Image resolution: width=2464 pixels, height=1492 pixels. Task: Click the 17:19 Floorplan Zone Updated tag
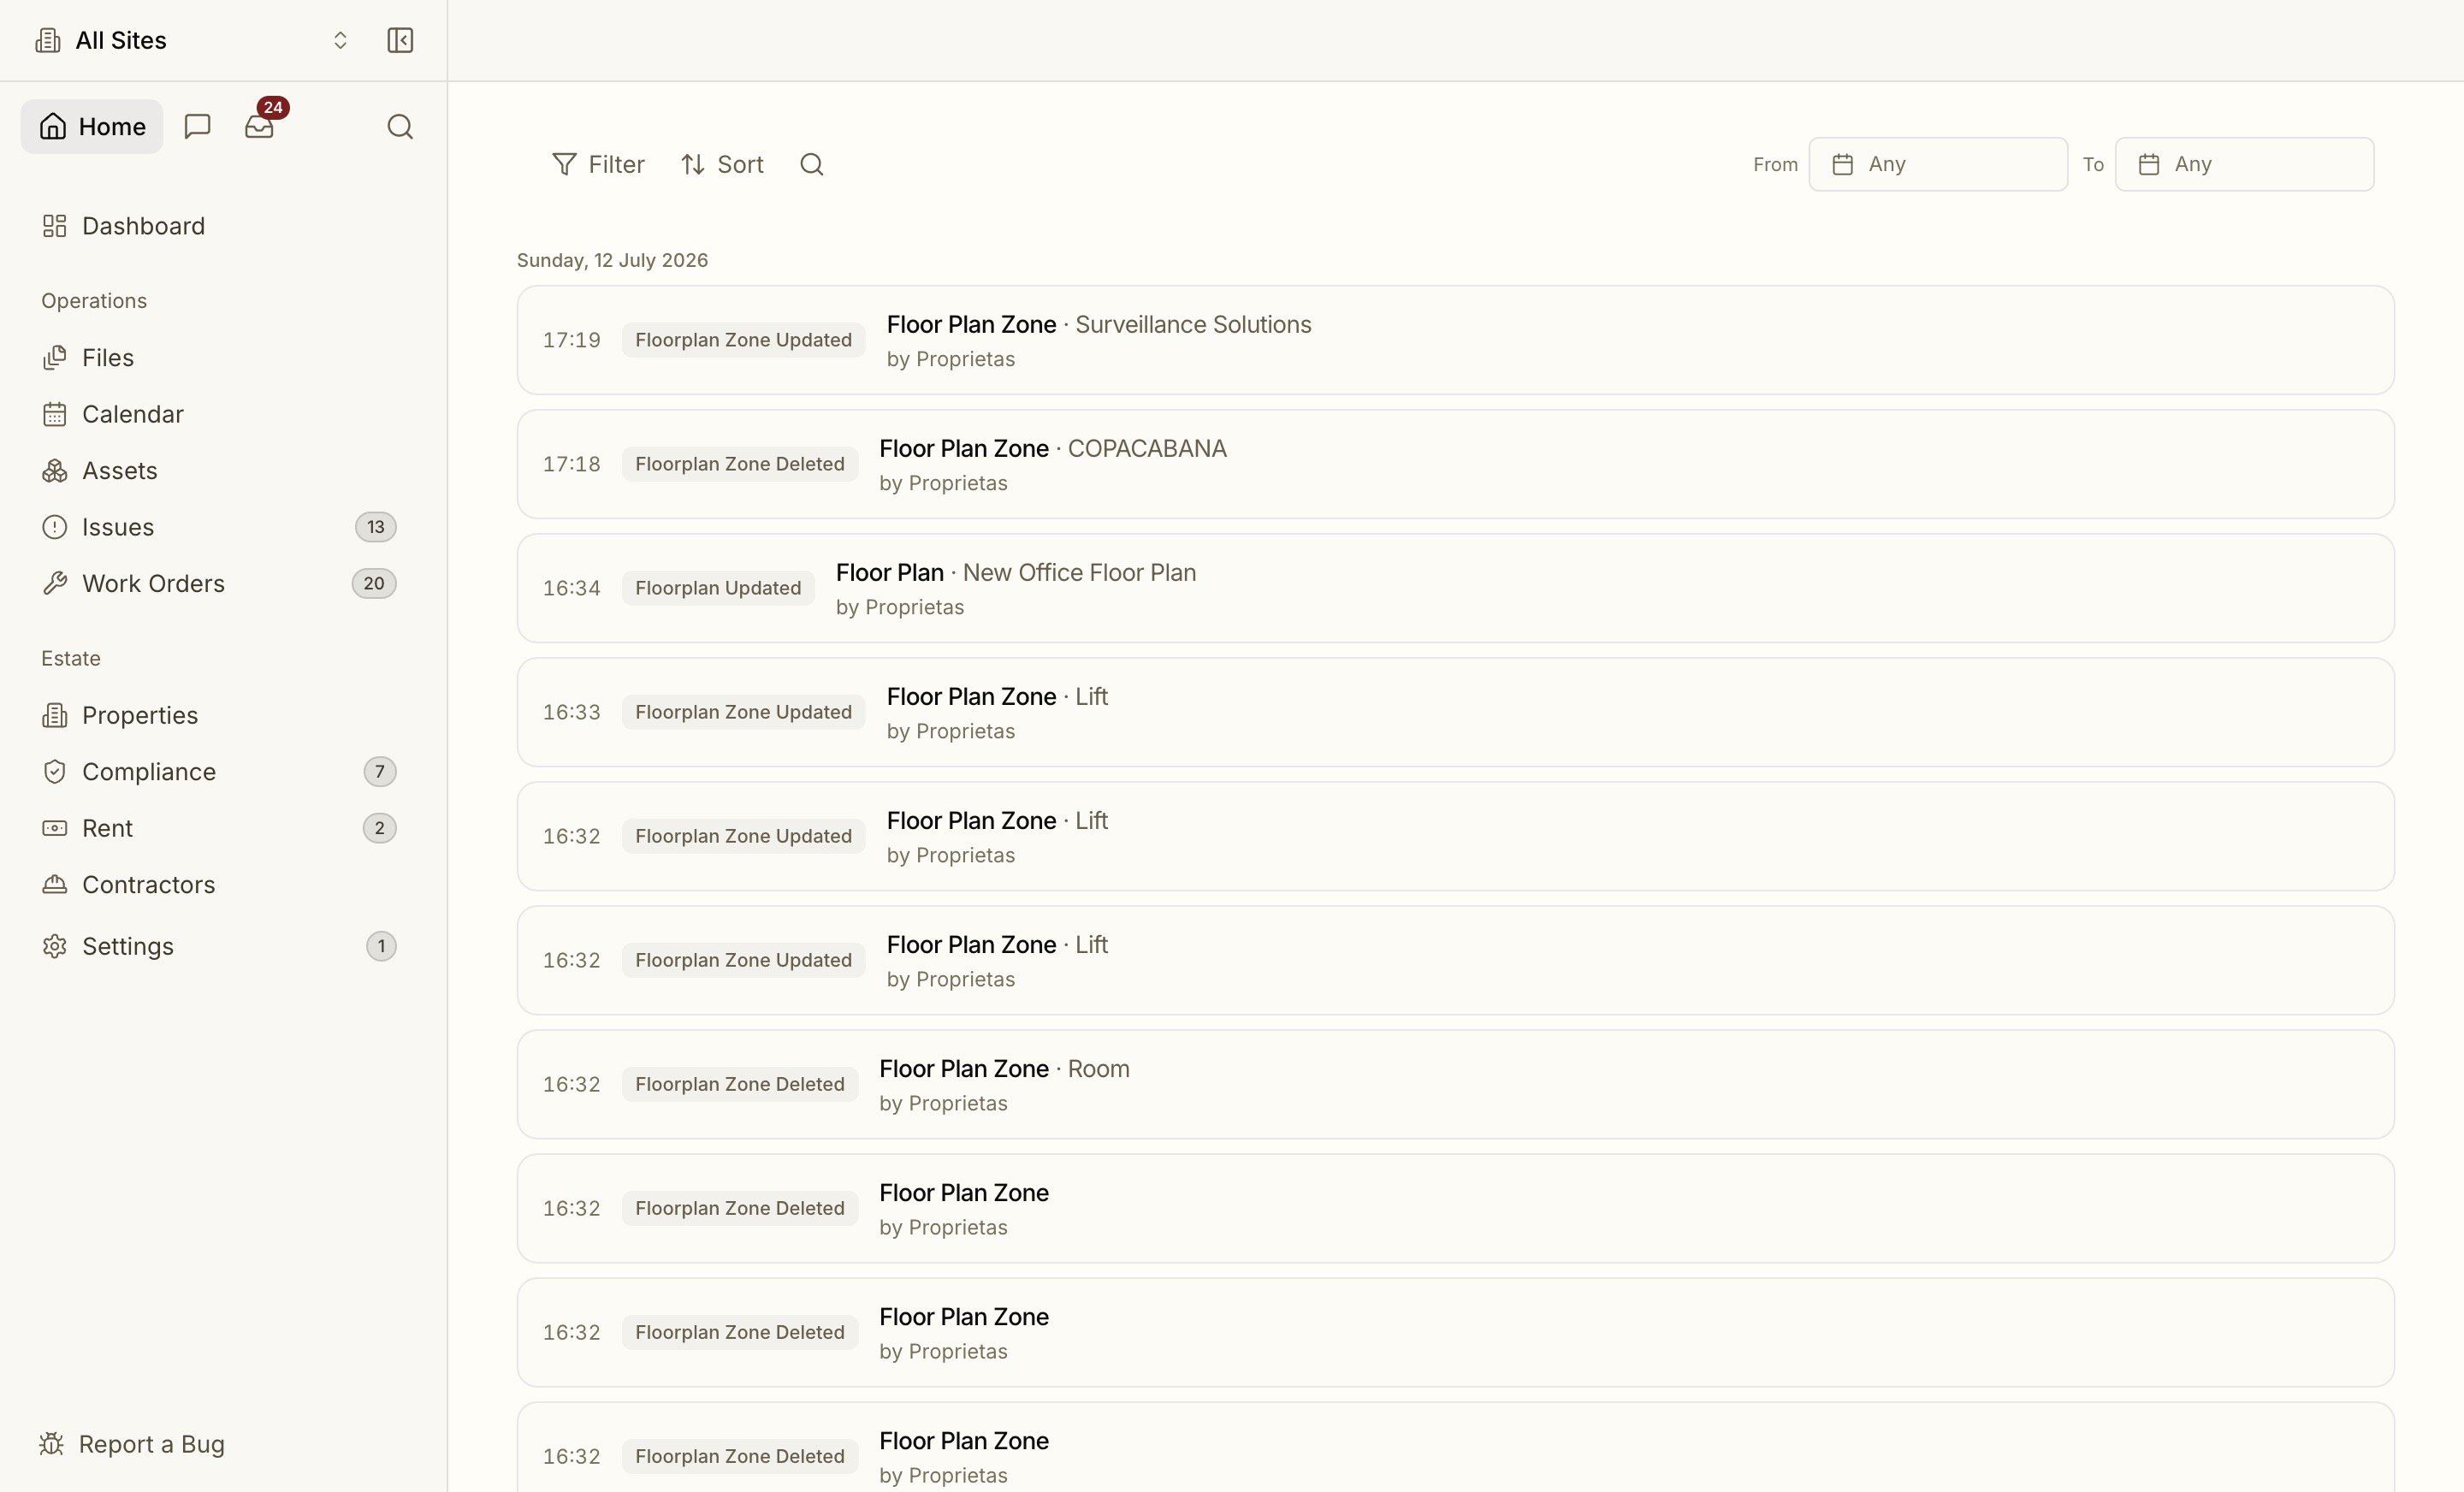(743, 340)
